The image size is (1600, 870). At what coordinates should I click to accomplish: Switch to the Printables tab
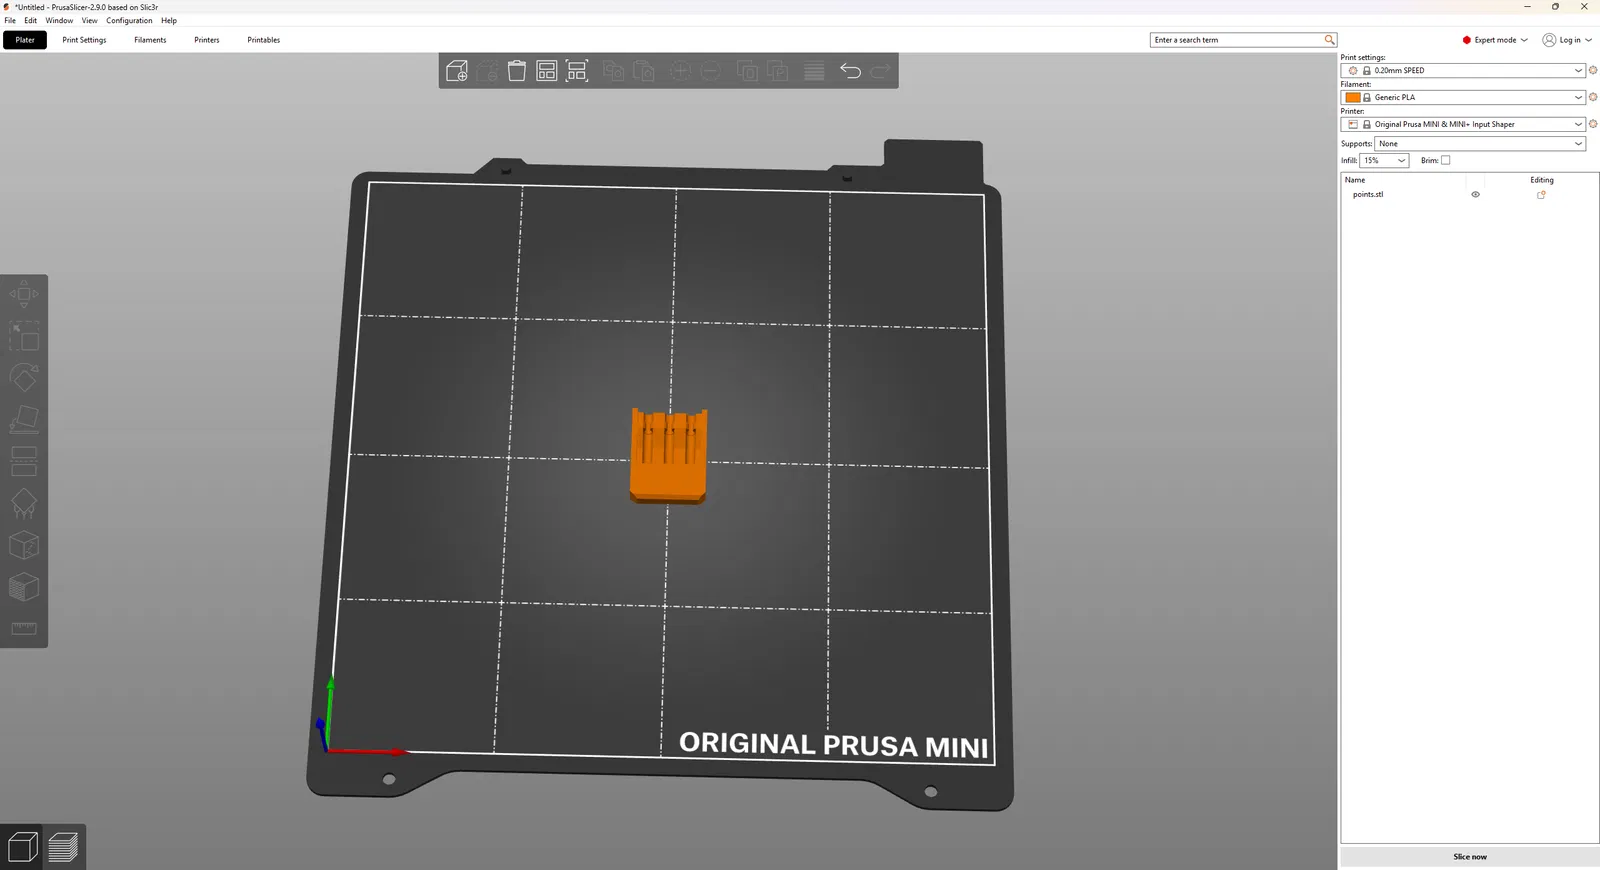click(x=264, y=40)
